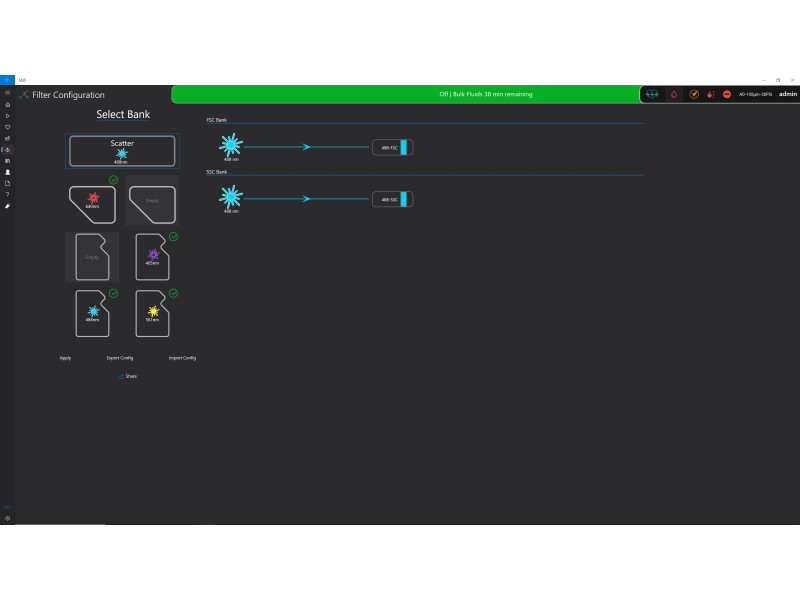The height and width of the screenshot is (600, 800).
Task: Apply the filter configuration
Action: (x=65, y=357)
